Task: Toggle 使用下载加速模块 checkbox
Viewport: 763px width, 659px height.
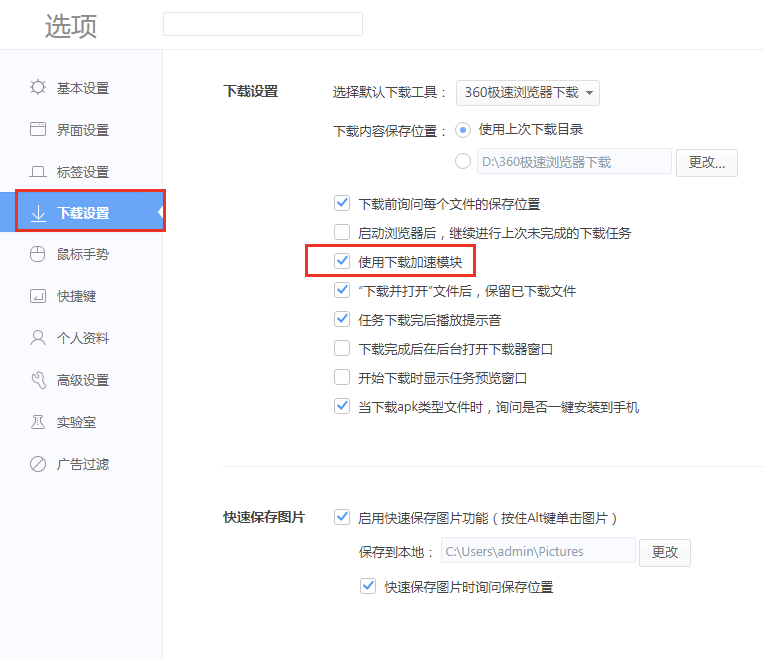Action: [342, 261]
